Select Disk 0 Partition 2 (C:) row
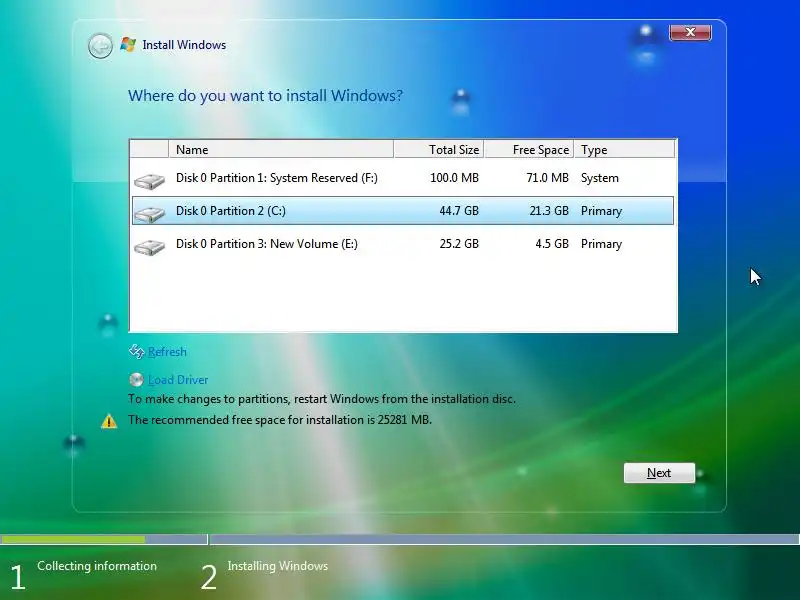The width and height of the screenshot is (800, 600). pos(403,211)
